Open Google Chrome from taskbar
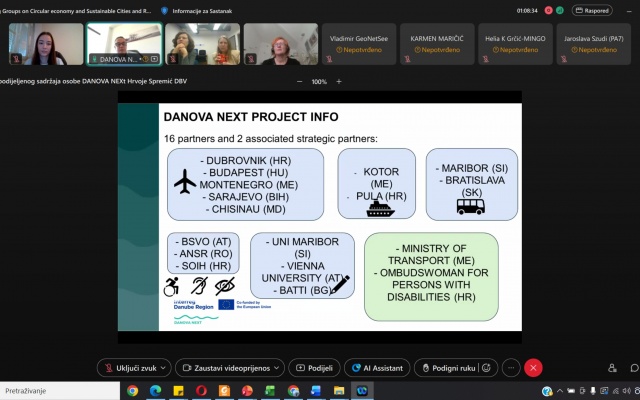Viewport: 640px width, 400px height. 132,391
